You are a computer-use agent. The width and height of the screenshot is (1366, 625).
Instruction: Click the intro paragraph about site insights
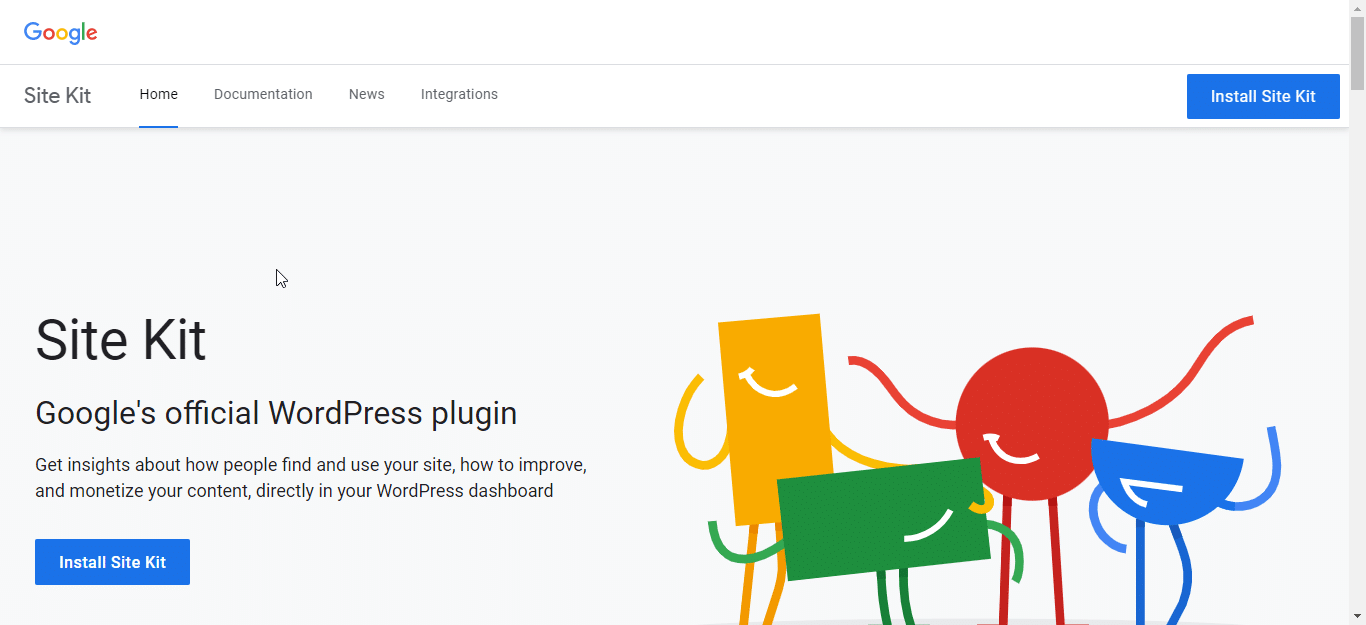pos(310,477)
